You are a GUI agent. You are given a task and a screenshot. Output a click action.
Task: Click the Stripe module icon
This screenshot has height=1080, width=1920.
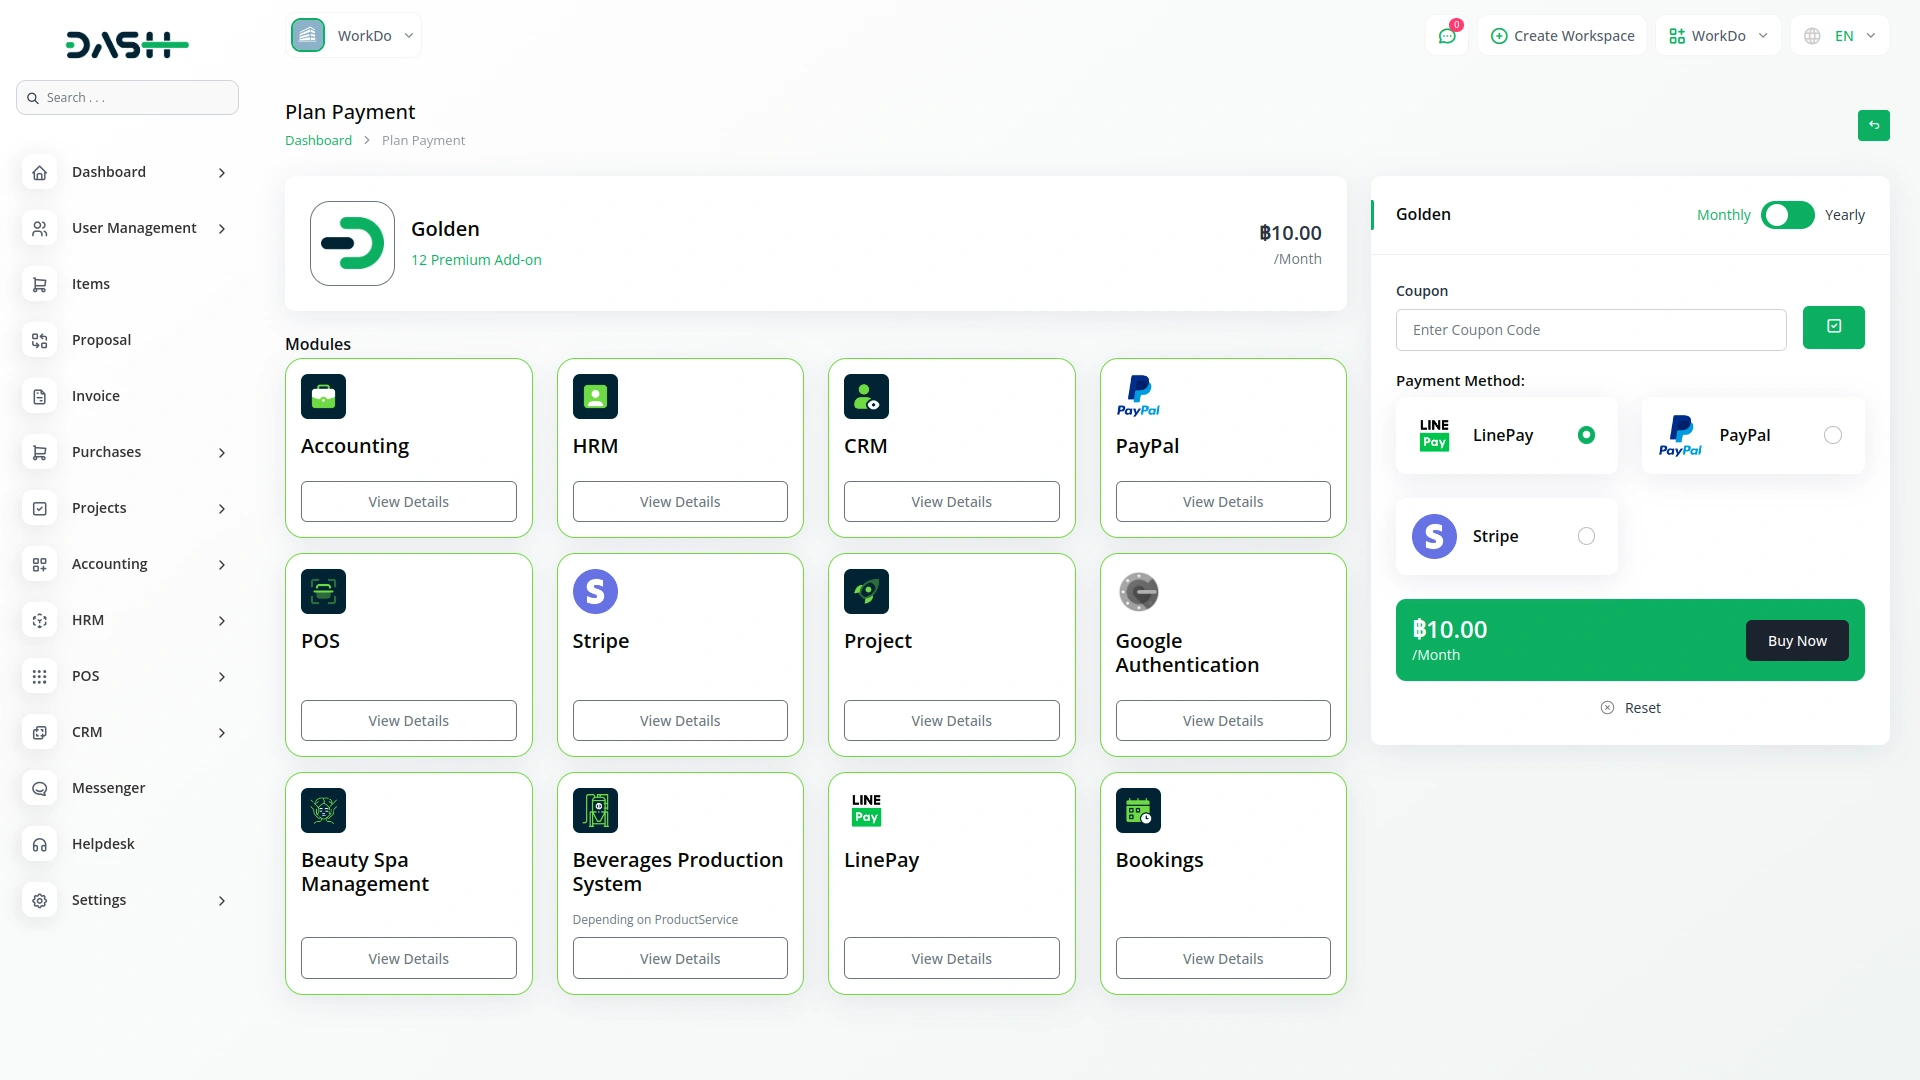(x=594, y=591)
